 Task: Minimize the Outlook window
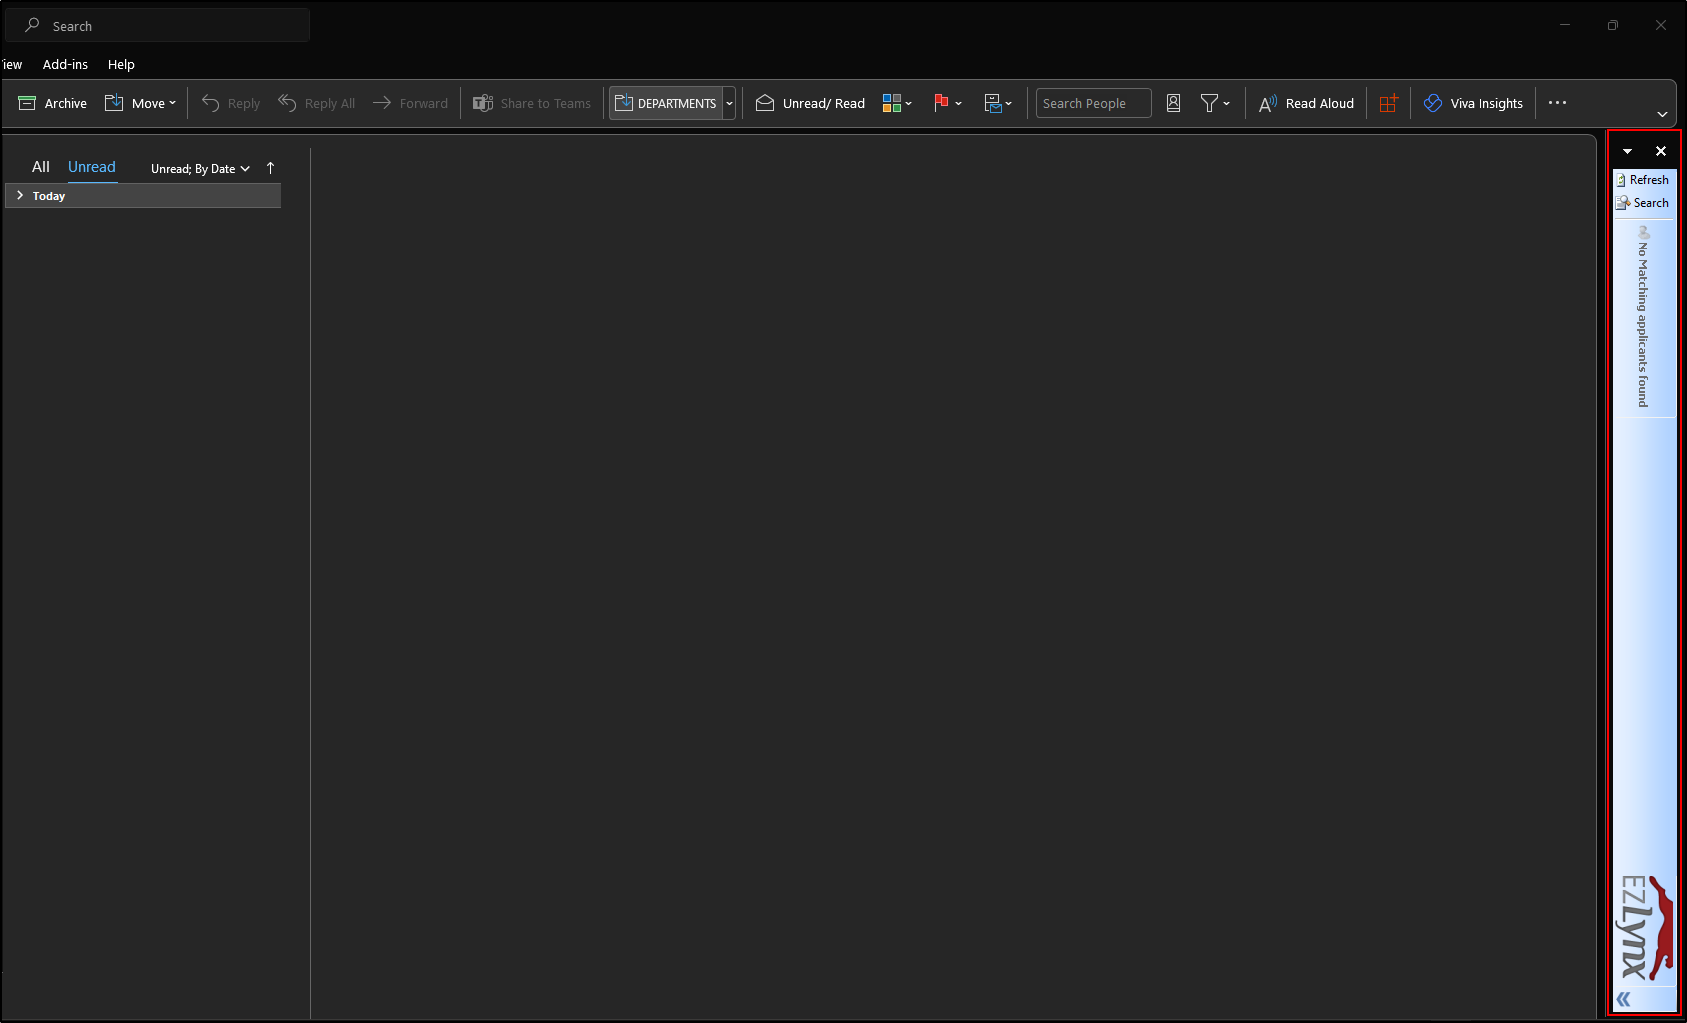(1565, 25)
